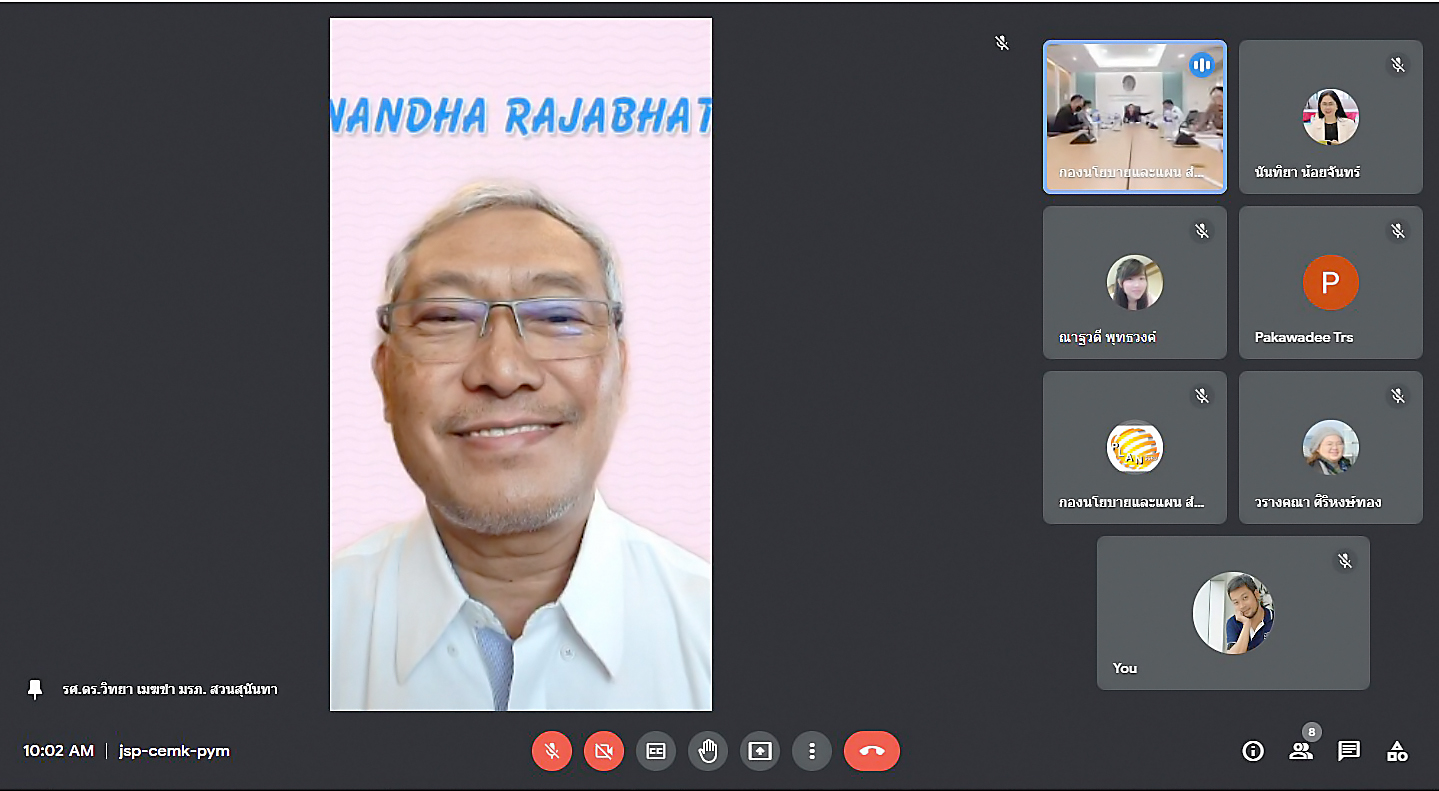Click the main pinned presenter video
The height and width of the screenshot is (791, 1439).
click(520, 364)
